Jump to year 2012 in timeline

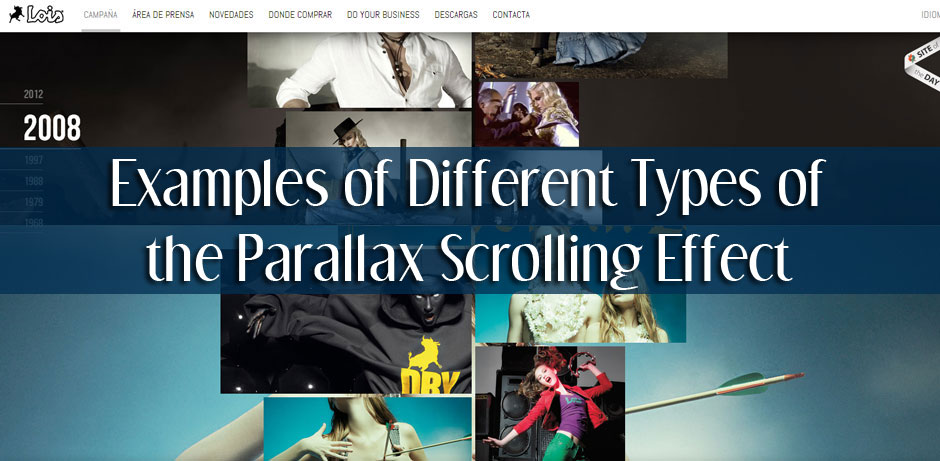click(33, 94)
